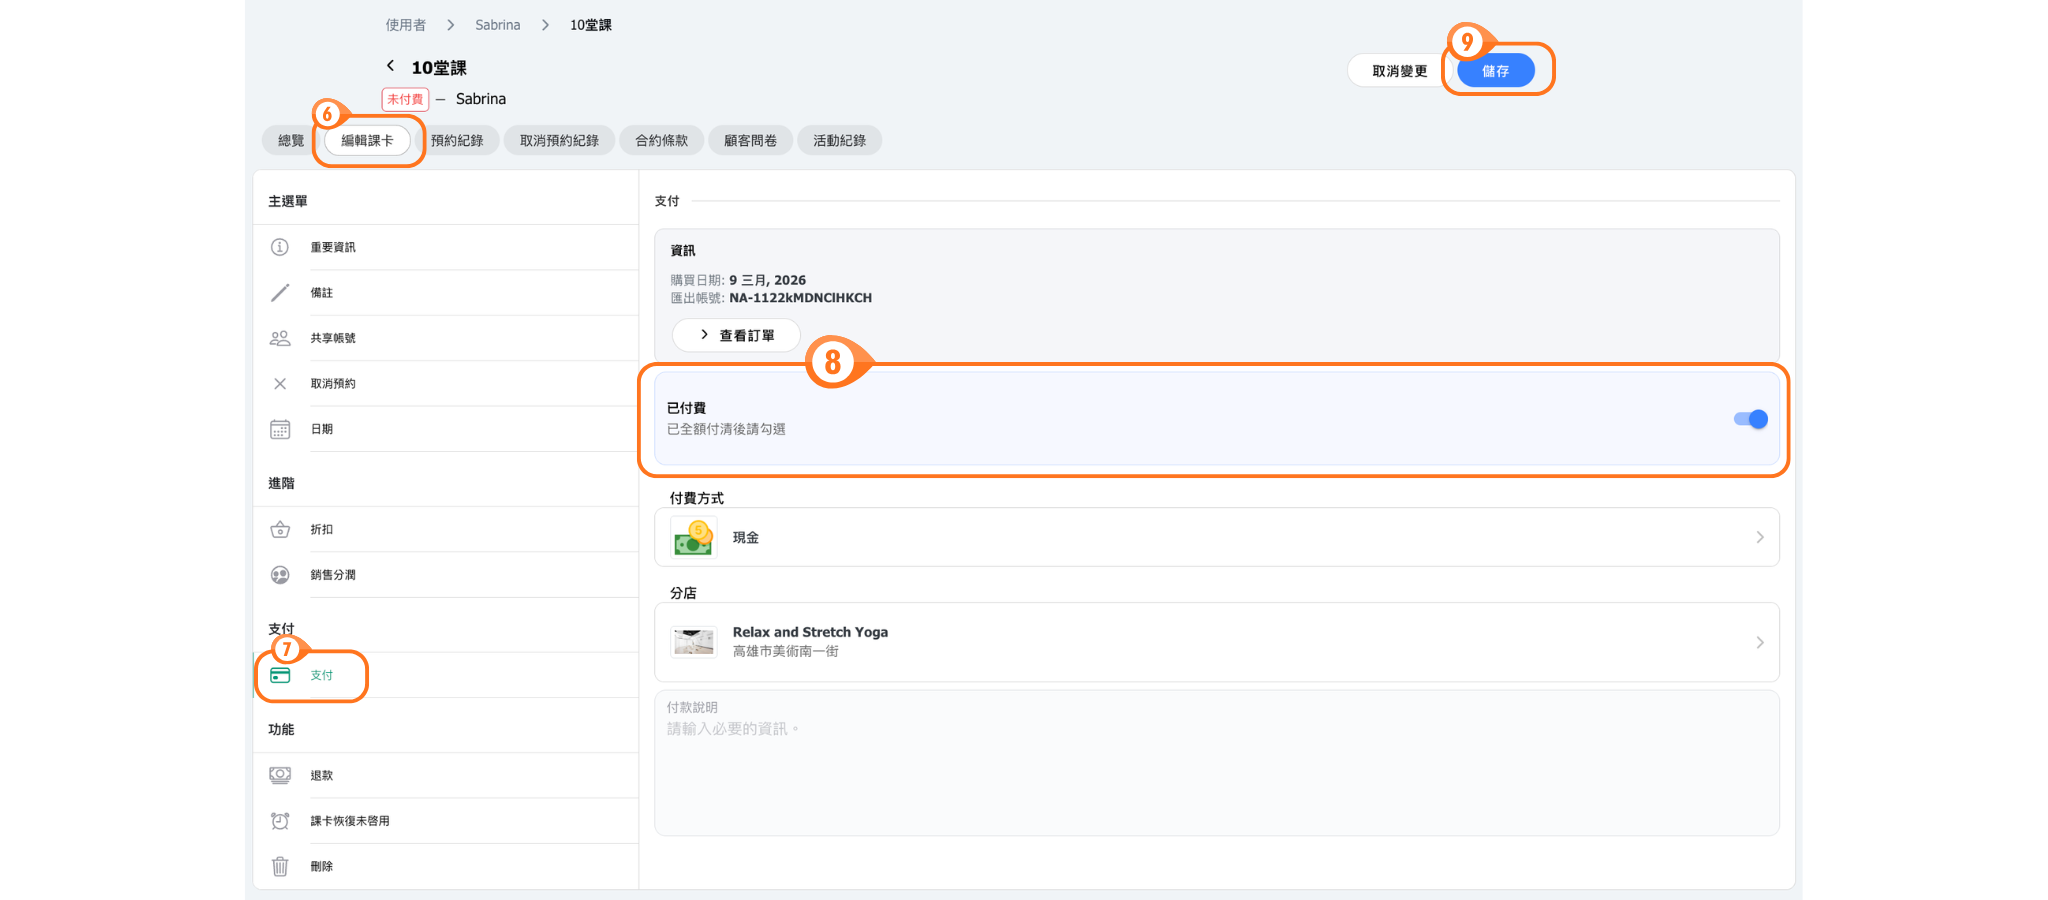Open the 退款 refund icon
This screenshot has width=2048, height=900.
280,775
